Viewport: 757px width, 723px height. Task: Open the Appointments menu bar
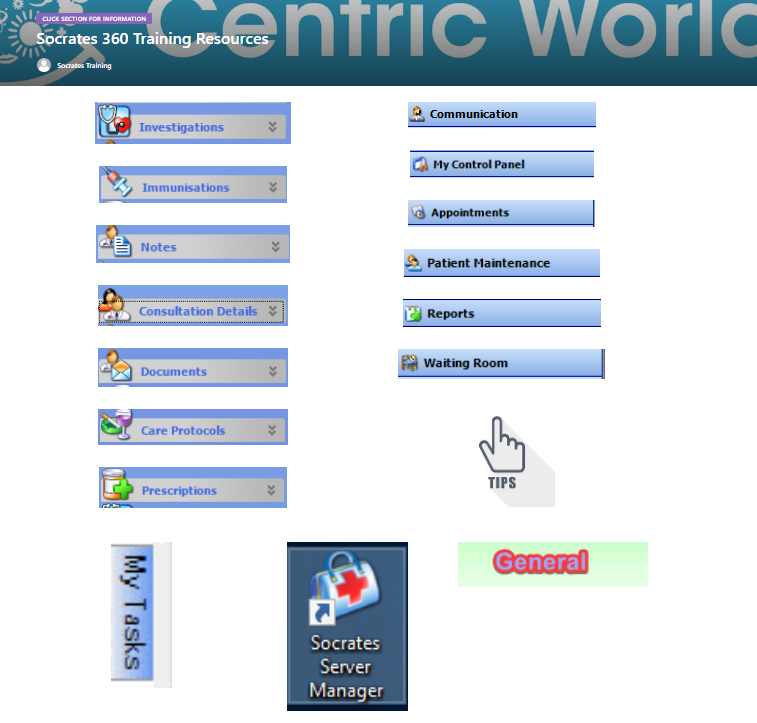[x=500, y=213]
